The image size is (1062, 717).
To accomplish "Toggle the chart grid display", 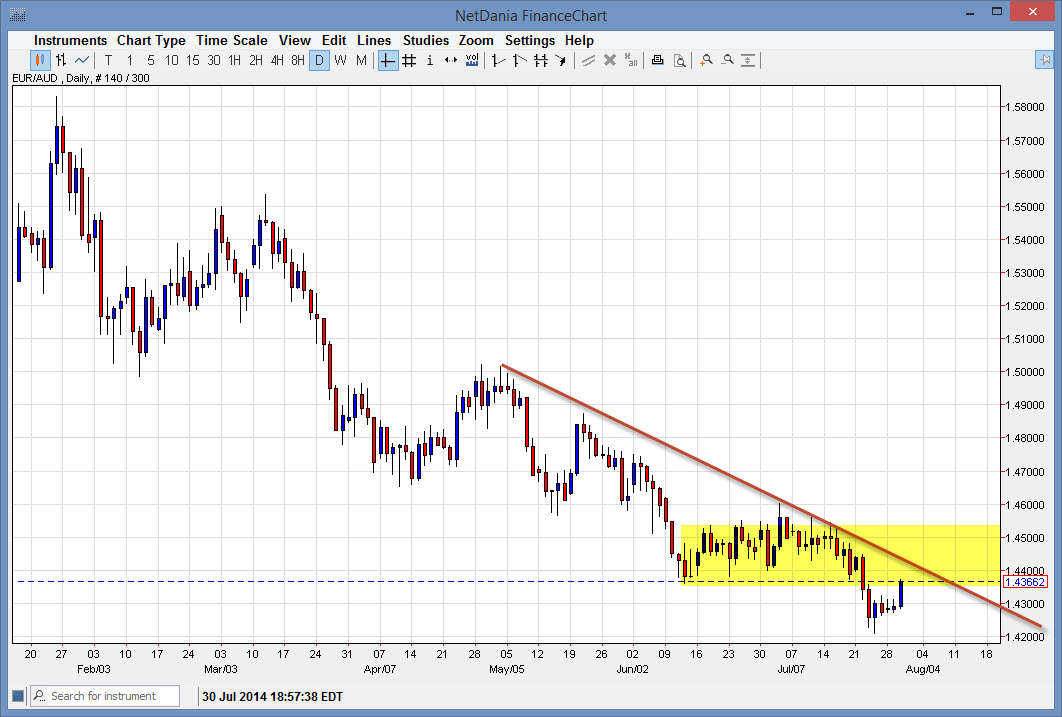I will [x=408, y=60].
